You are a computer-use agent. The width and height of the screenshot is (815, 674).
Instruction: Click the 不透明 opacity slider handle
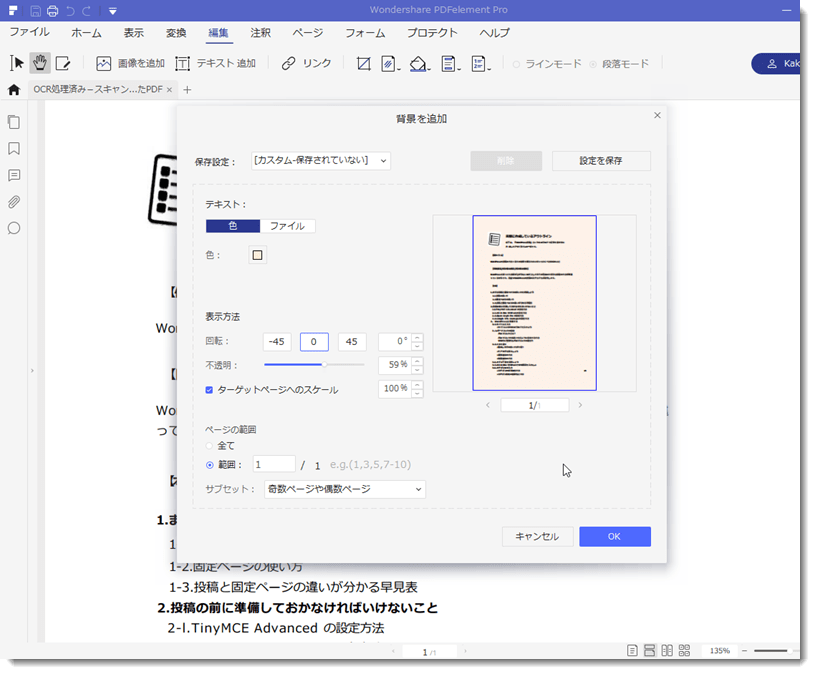pos(324,365)
